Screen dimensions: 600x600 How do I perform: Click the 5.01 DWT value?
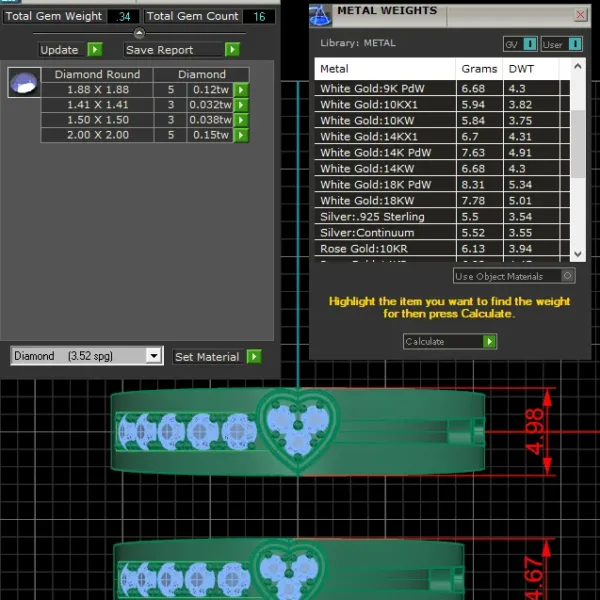(520, 201)
